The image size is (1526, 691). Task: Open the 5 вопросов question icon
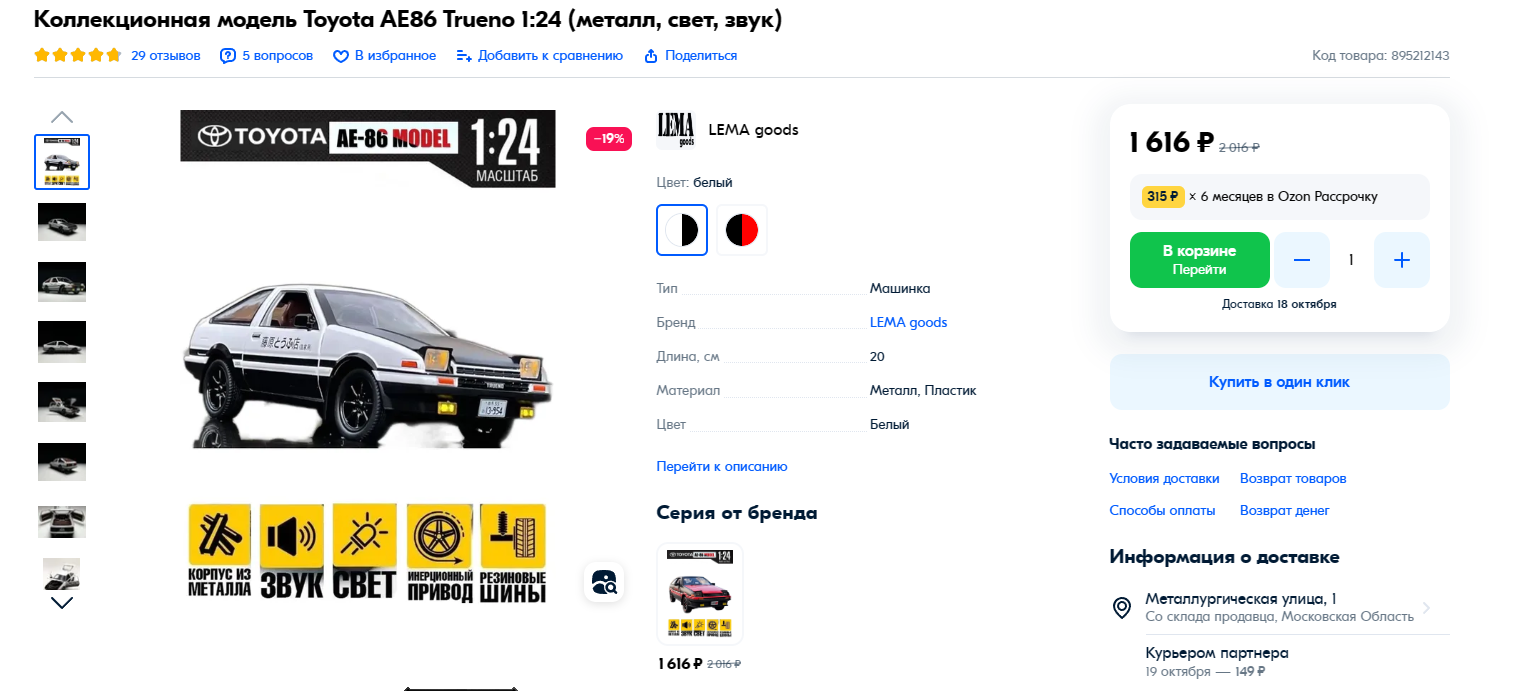pyautogui.click(x=228, y=56)
